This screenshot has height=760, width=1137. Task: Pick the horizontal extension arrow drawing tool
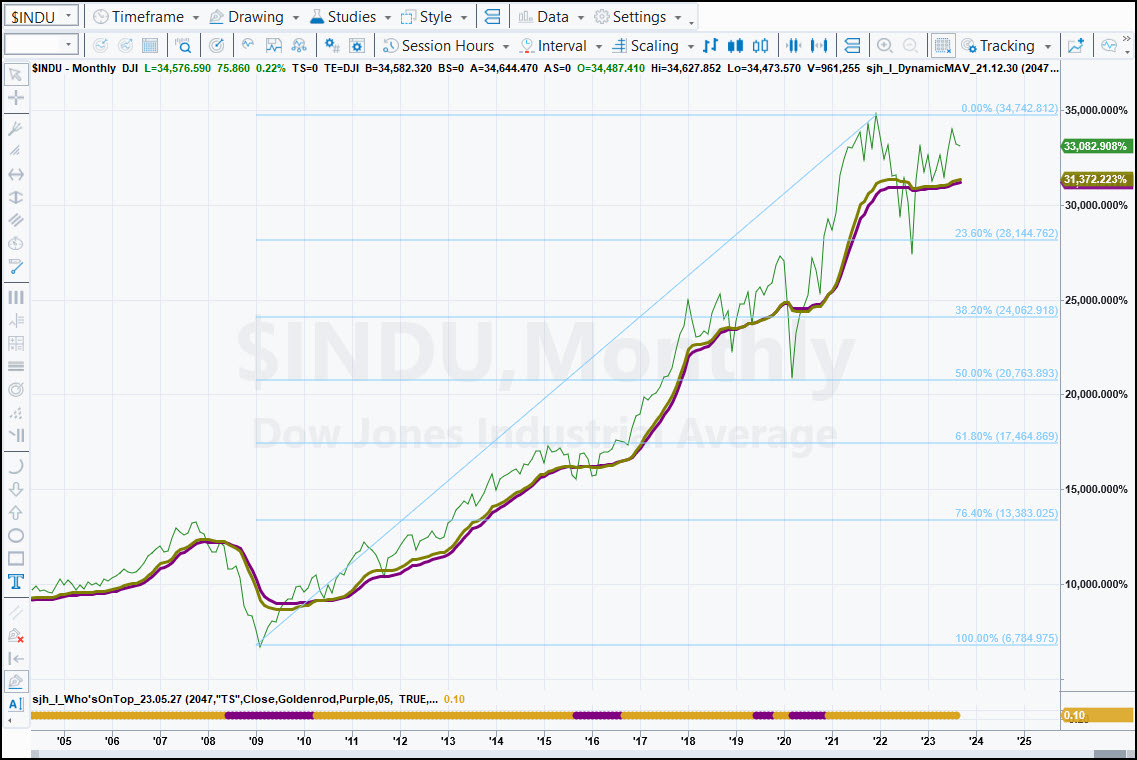(x=15, y=174)
